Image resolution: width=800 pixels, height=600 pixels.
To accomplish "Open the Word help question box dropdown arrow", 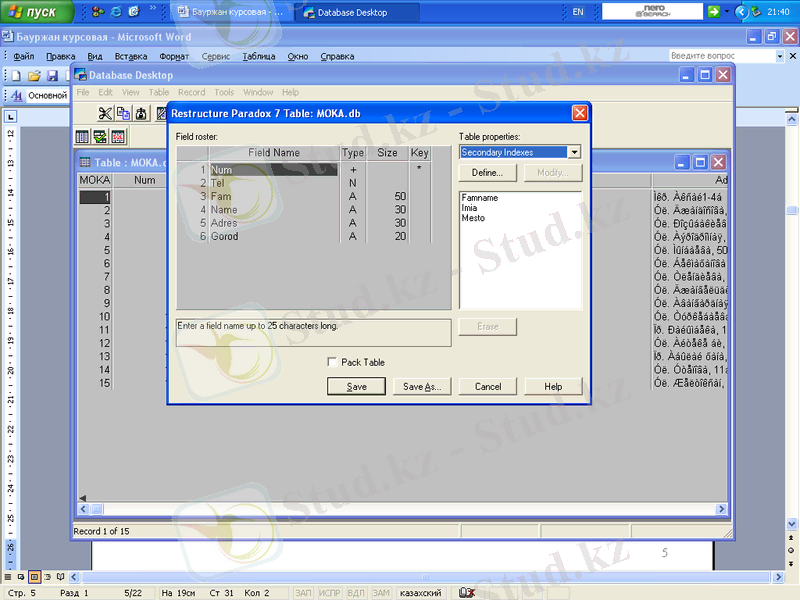I will [x=779, y=56].
